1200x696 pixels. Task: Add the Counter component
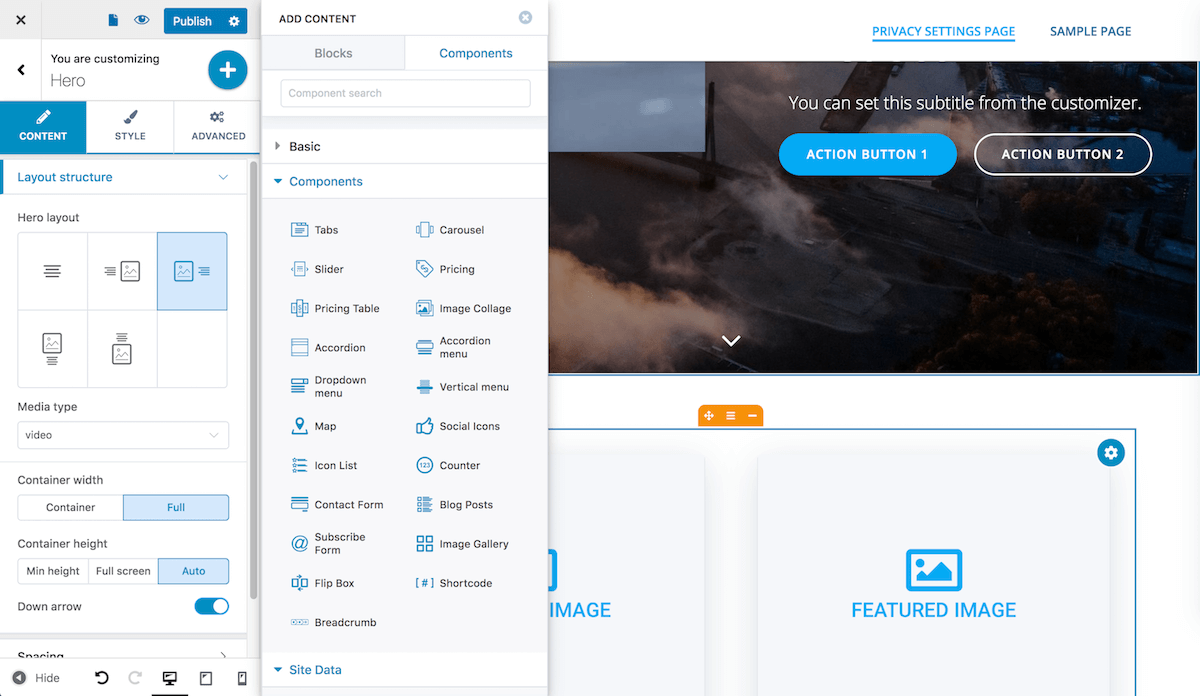[447, 465]
